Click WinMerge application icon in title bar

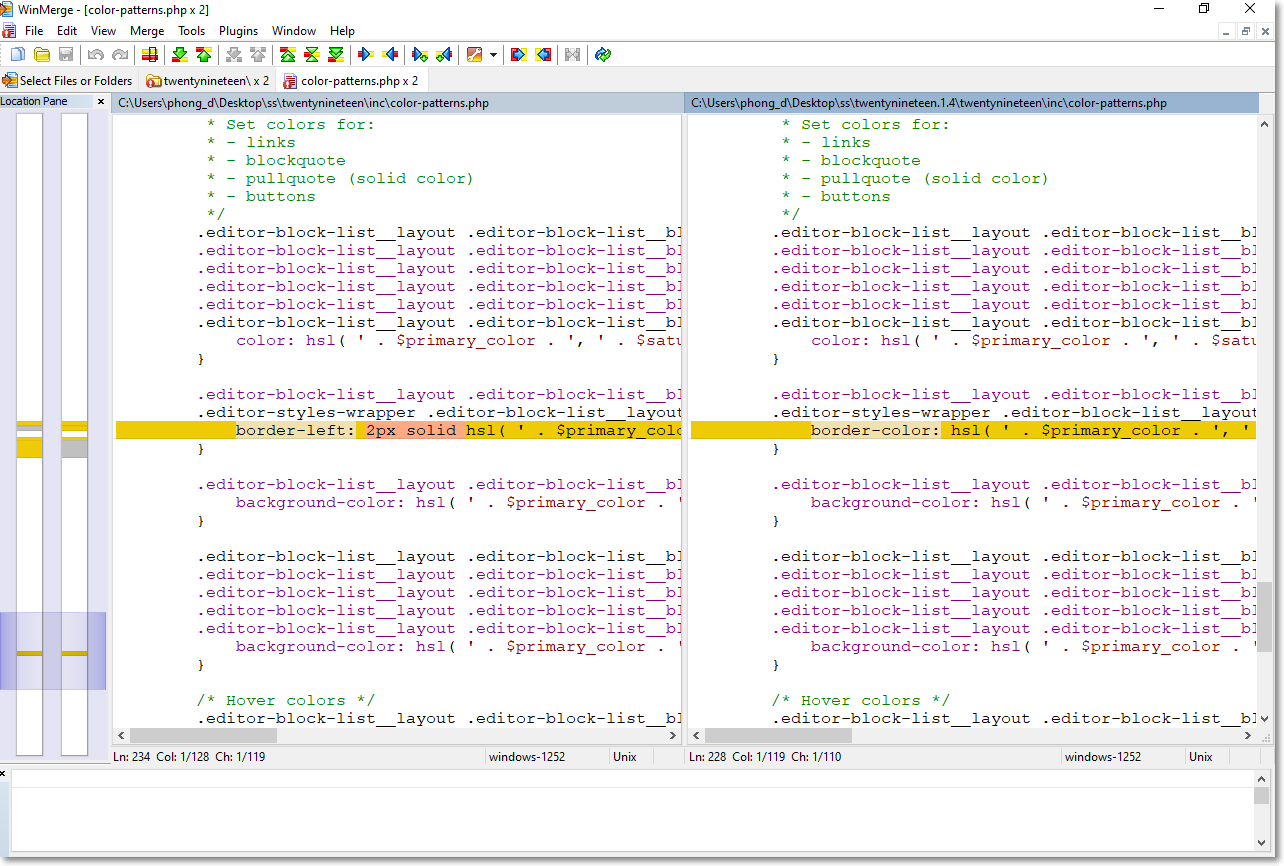pyautogui.click(x=7, y=10)
